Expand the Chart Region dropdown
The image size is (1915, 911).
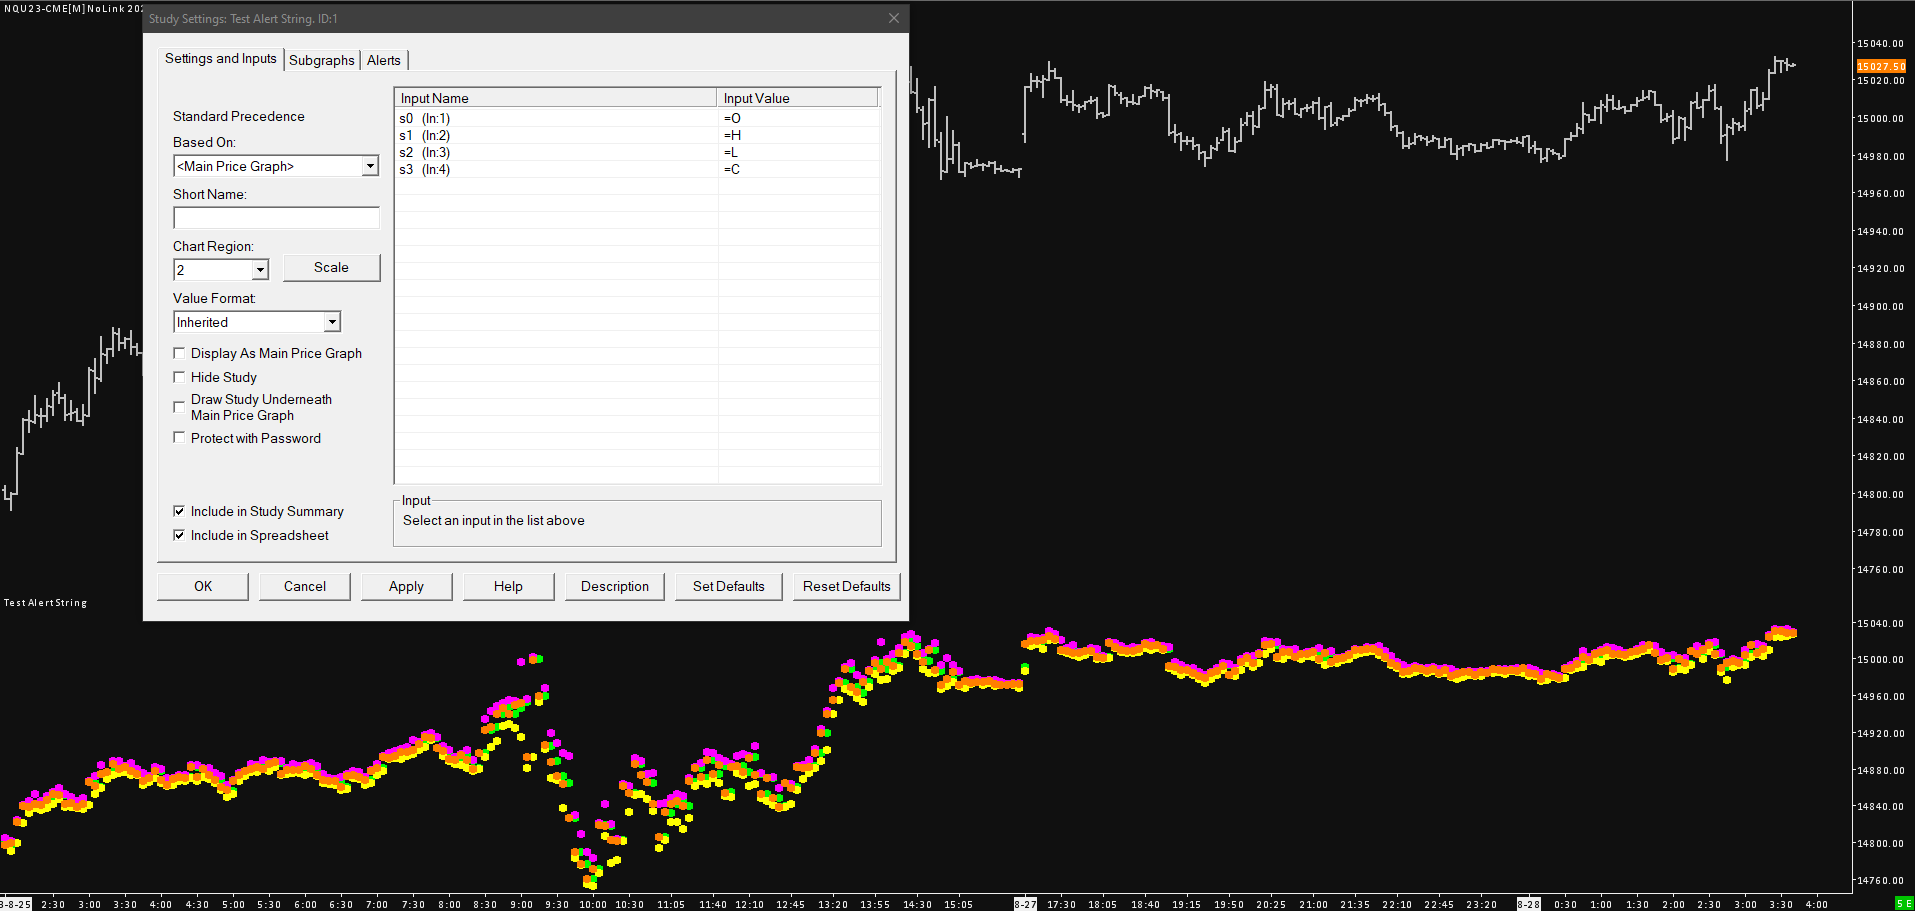click(x=260, y=270)
